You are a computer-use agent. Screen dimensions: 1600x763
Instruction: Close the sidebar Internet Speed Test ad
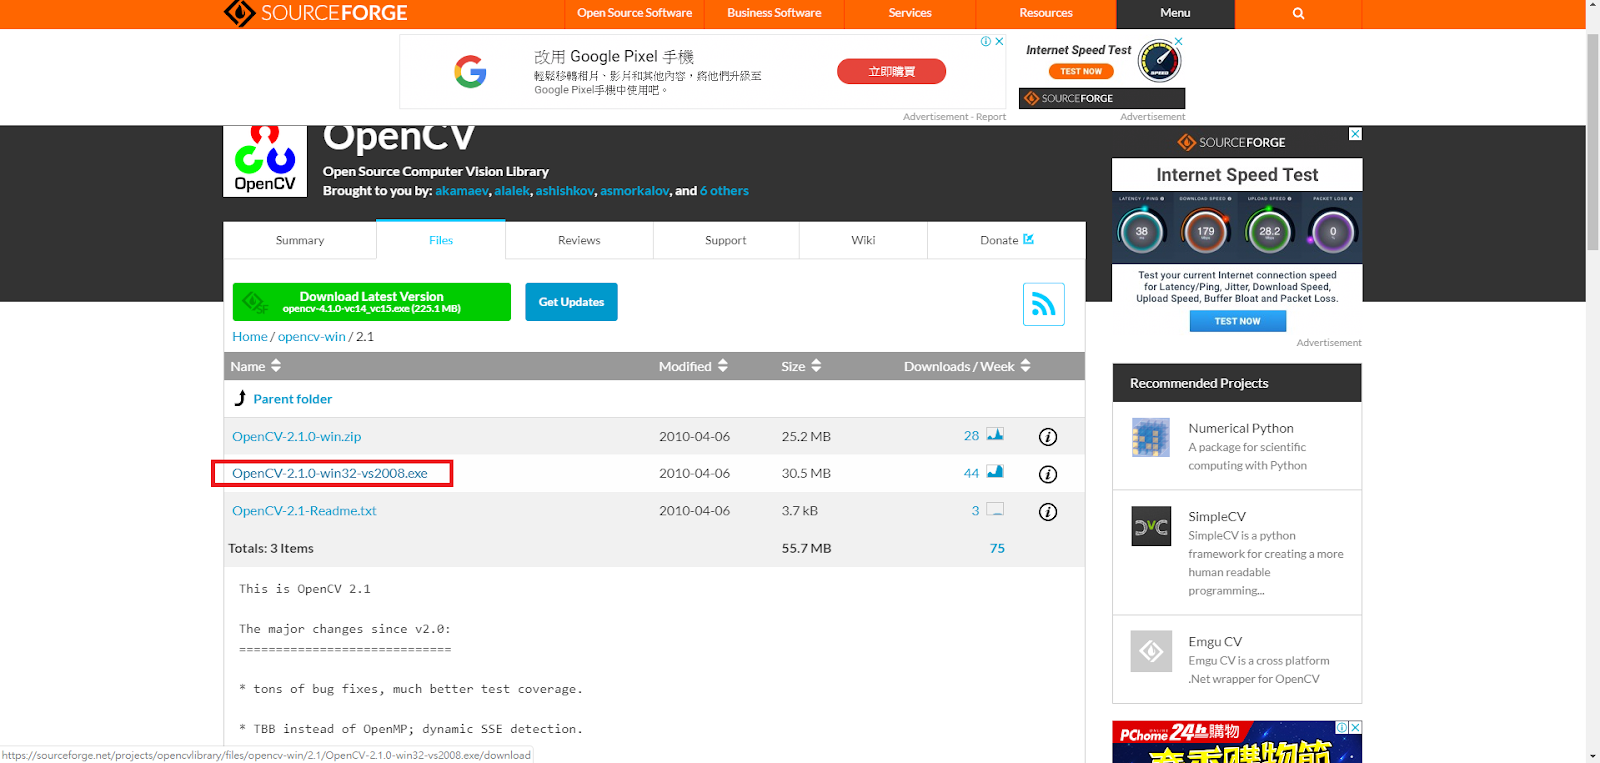tap(1355, 134)
